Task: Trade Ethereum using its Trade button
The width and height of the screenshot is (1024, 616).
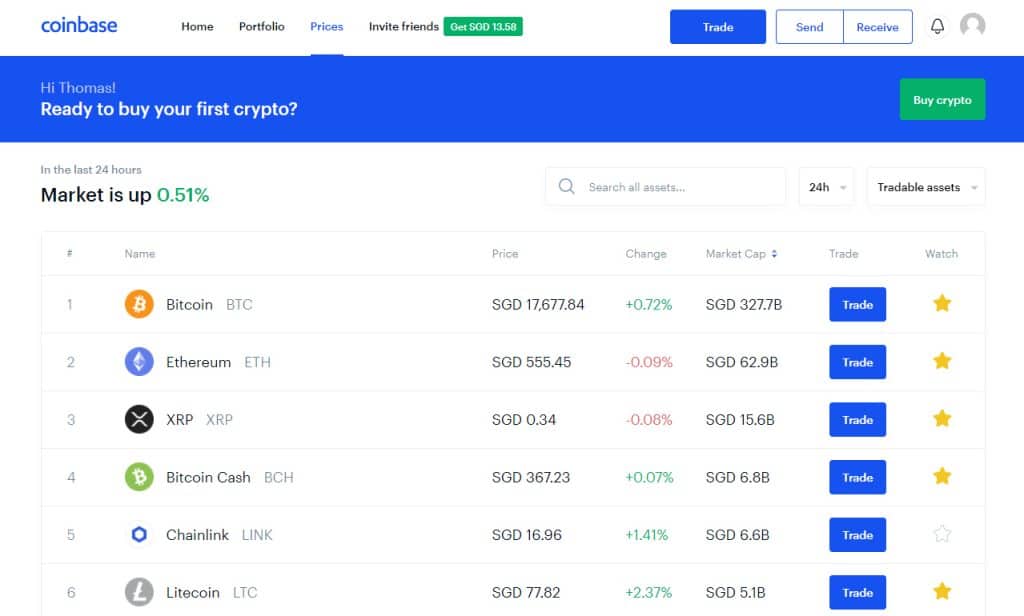Action: 857,362
